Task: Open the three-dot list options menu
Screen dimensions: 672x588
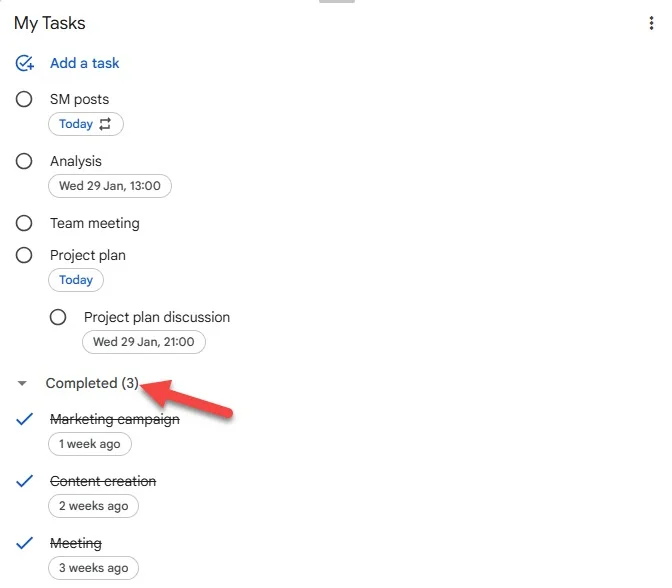Action: (651, 23)
